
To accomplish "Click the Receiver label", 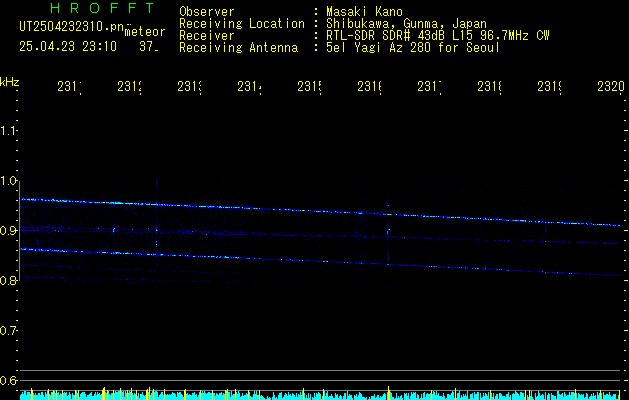I will [207, 36].
